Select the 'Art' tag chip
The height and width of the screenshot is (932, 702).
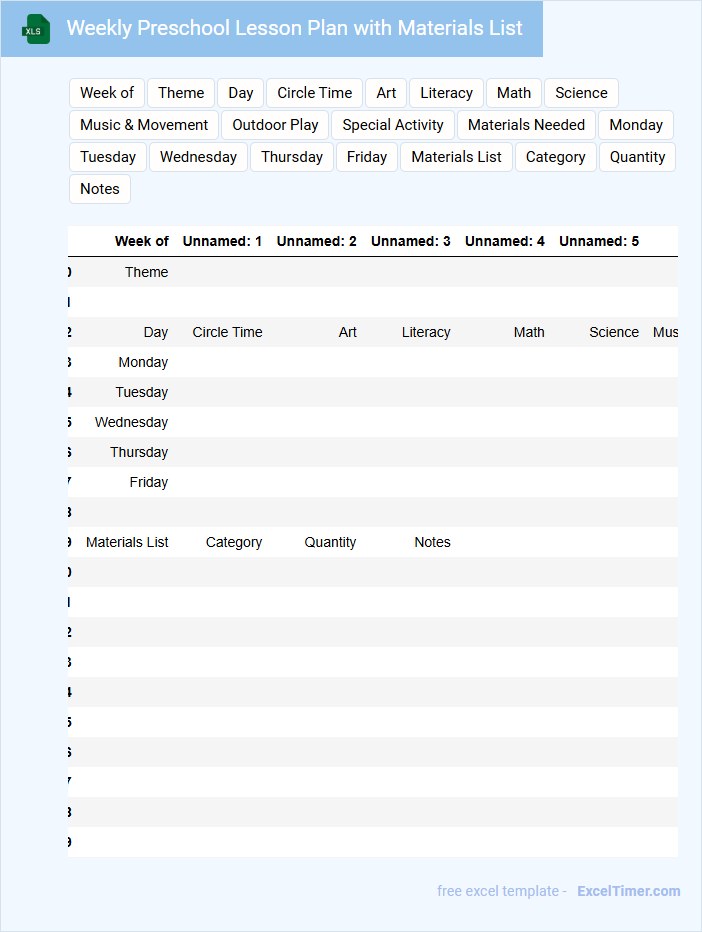pyautogui.click(x=386, y=93)
